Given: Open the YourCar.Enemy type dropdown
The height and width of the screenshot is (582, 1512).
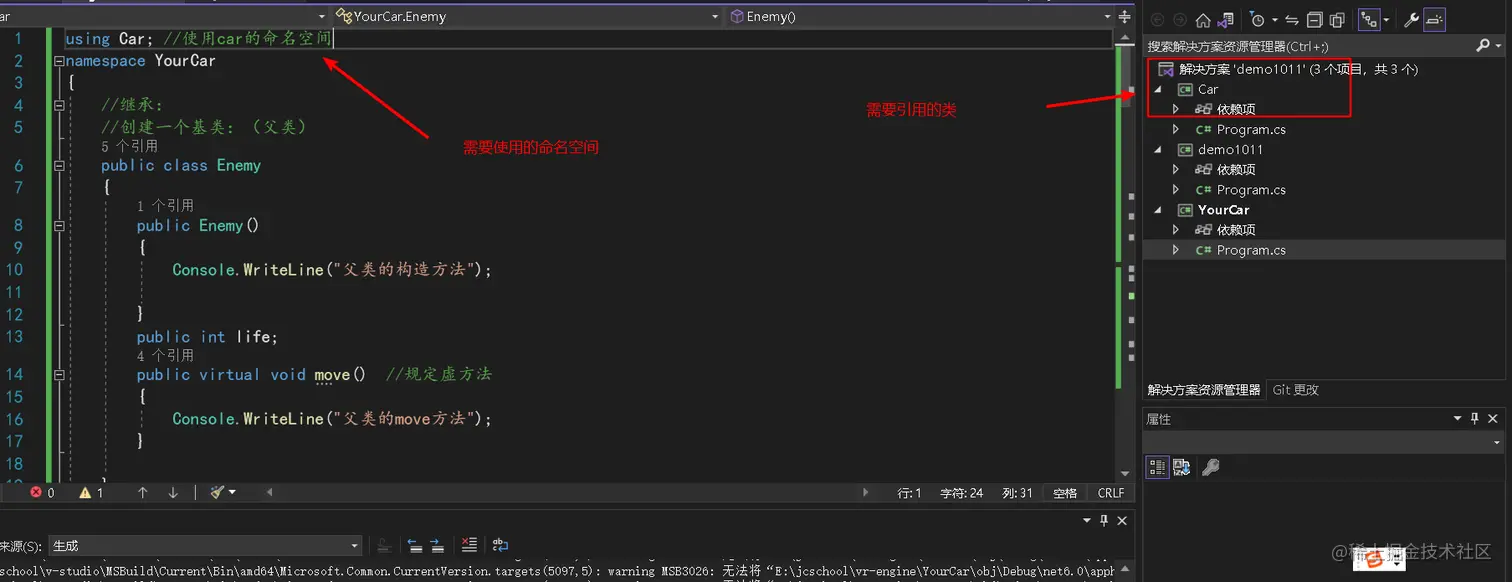Looking at the screenshot, I should click(x=527, y=16).
